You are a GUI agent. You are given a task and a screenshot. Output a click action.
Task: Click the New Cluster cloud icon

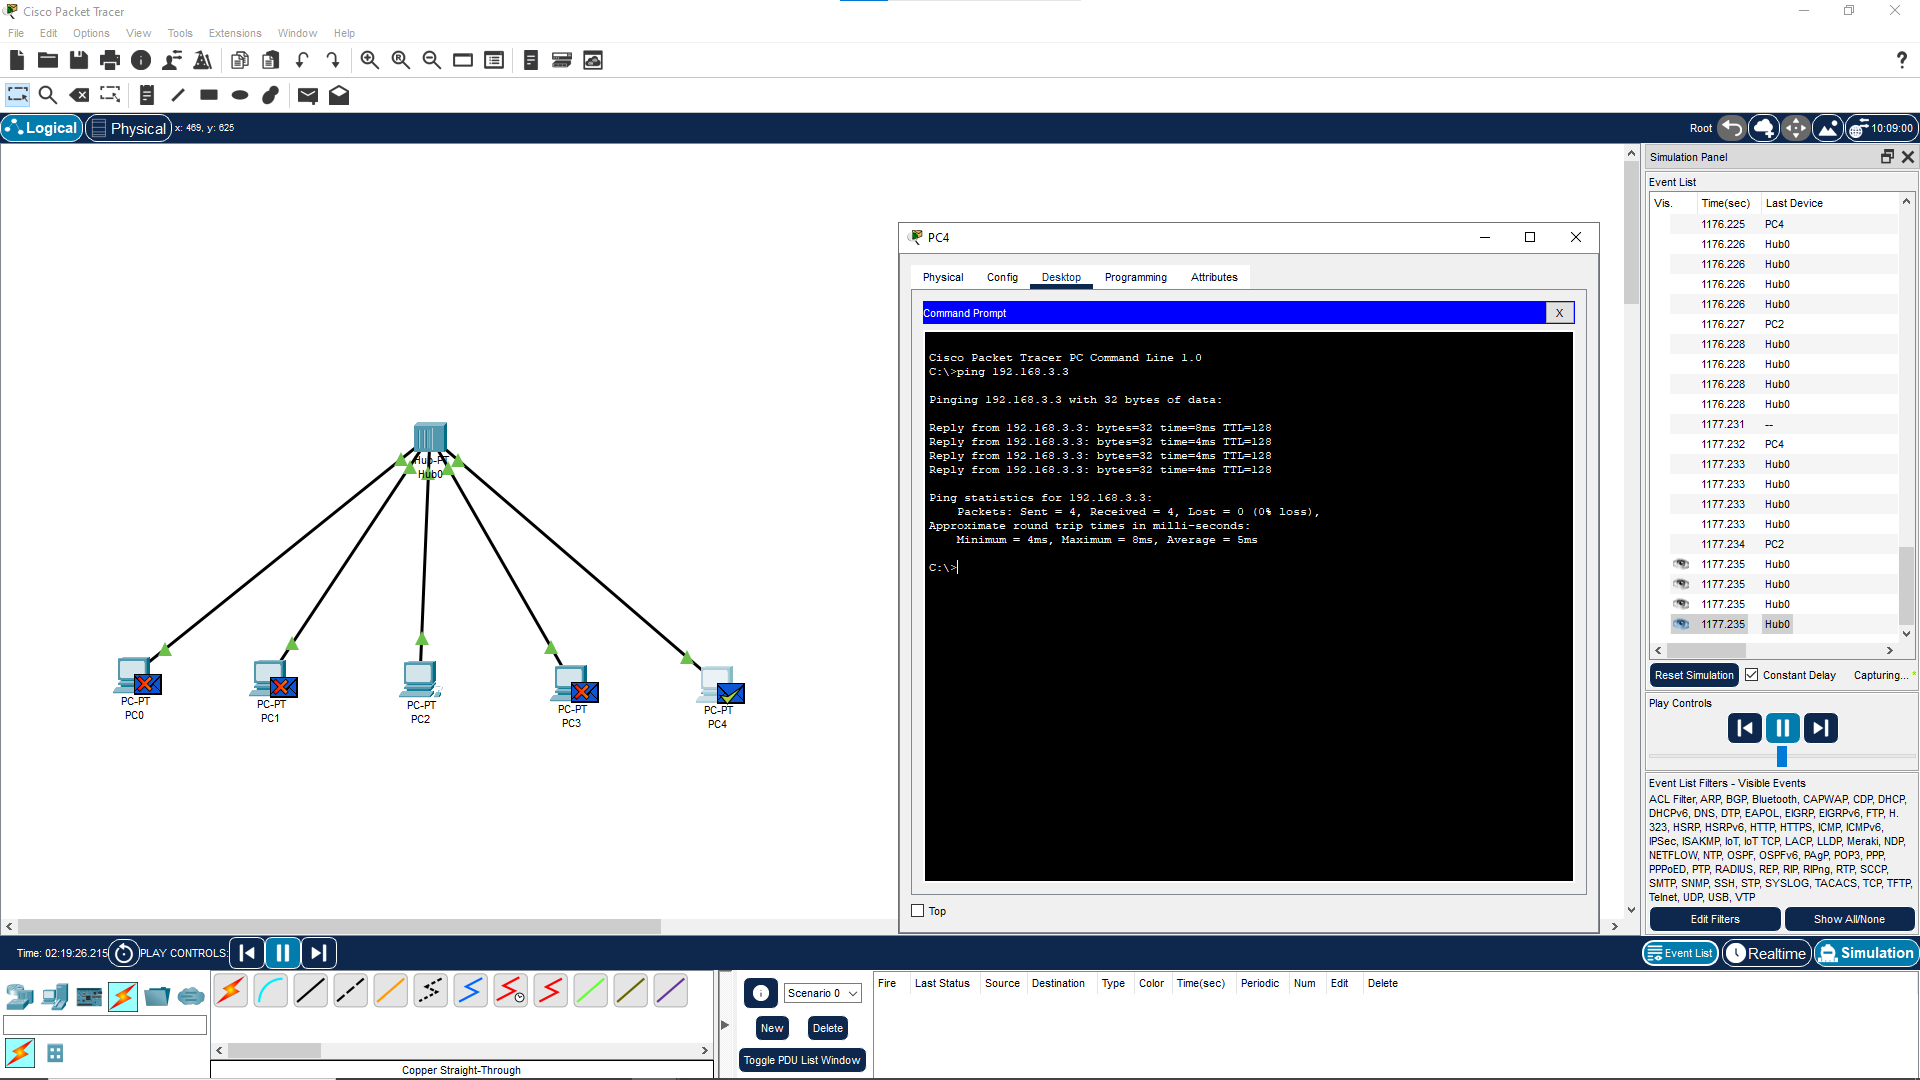click(1764, 128)
